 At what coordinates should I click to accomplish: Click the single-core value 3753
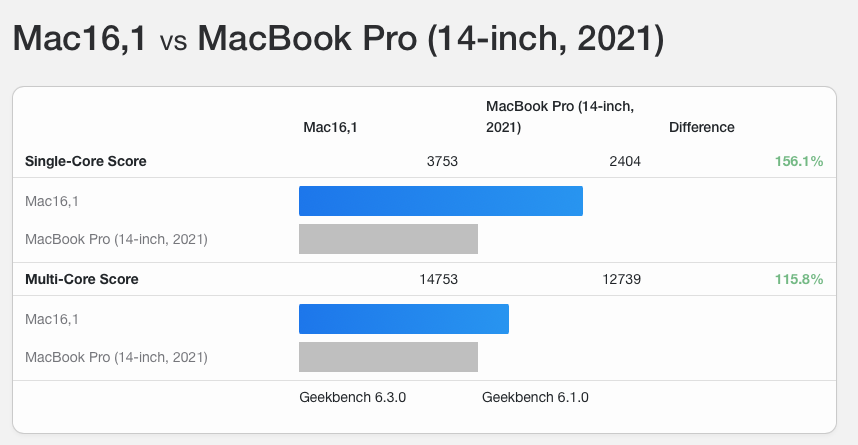[x=442, y=161]
